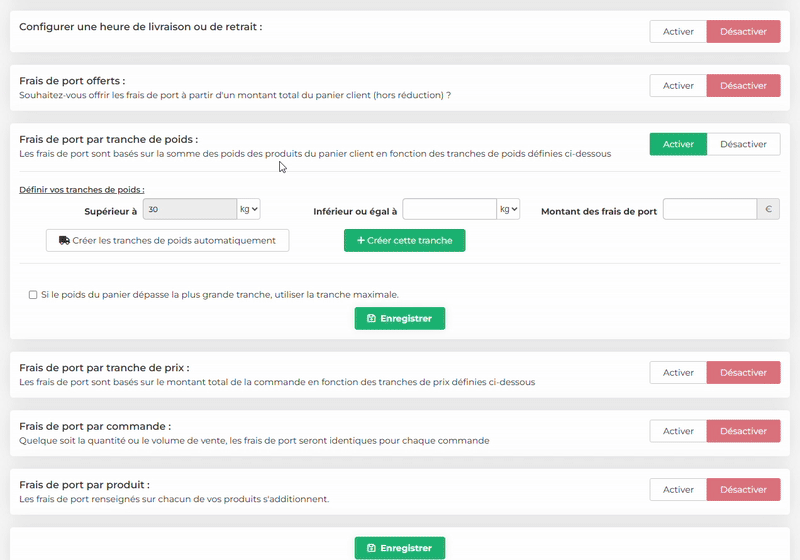Click the Inférieur ou égal à weight field
Image resolution: width=800 pixels, height=560 pixels.
click(449, 210)
